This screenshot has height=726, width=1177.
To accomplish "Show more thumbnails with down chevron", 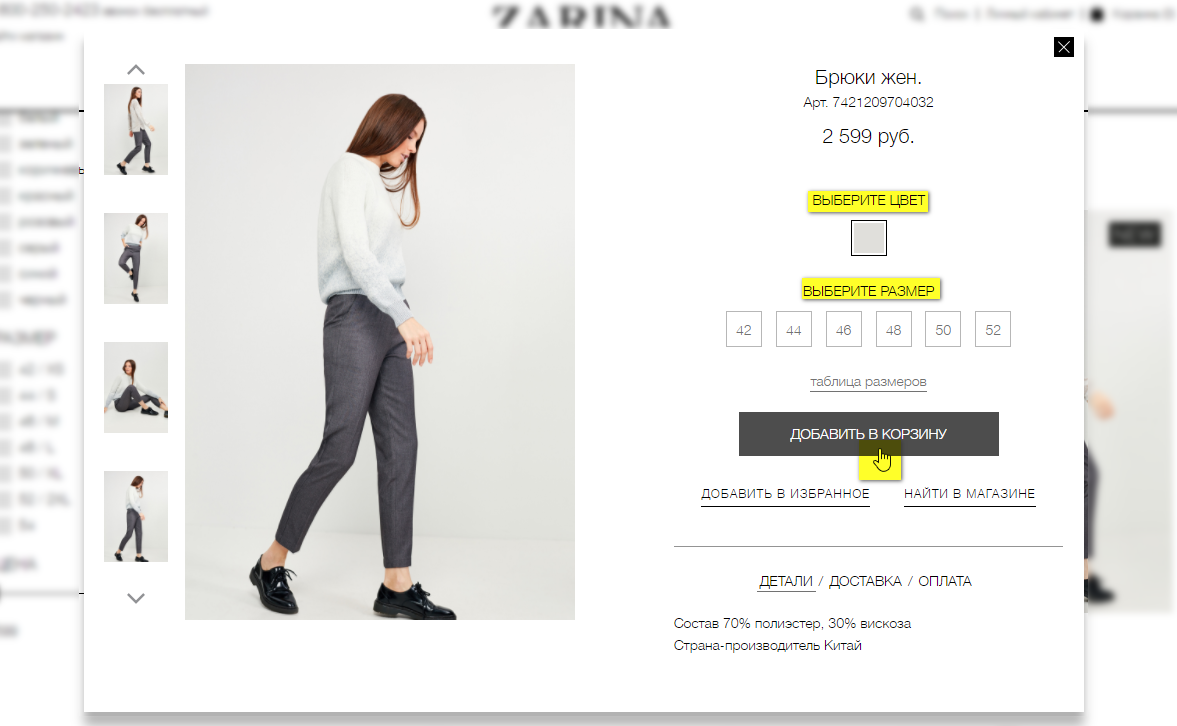I will point(136,598).
